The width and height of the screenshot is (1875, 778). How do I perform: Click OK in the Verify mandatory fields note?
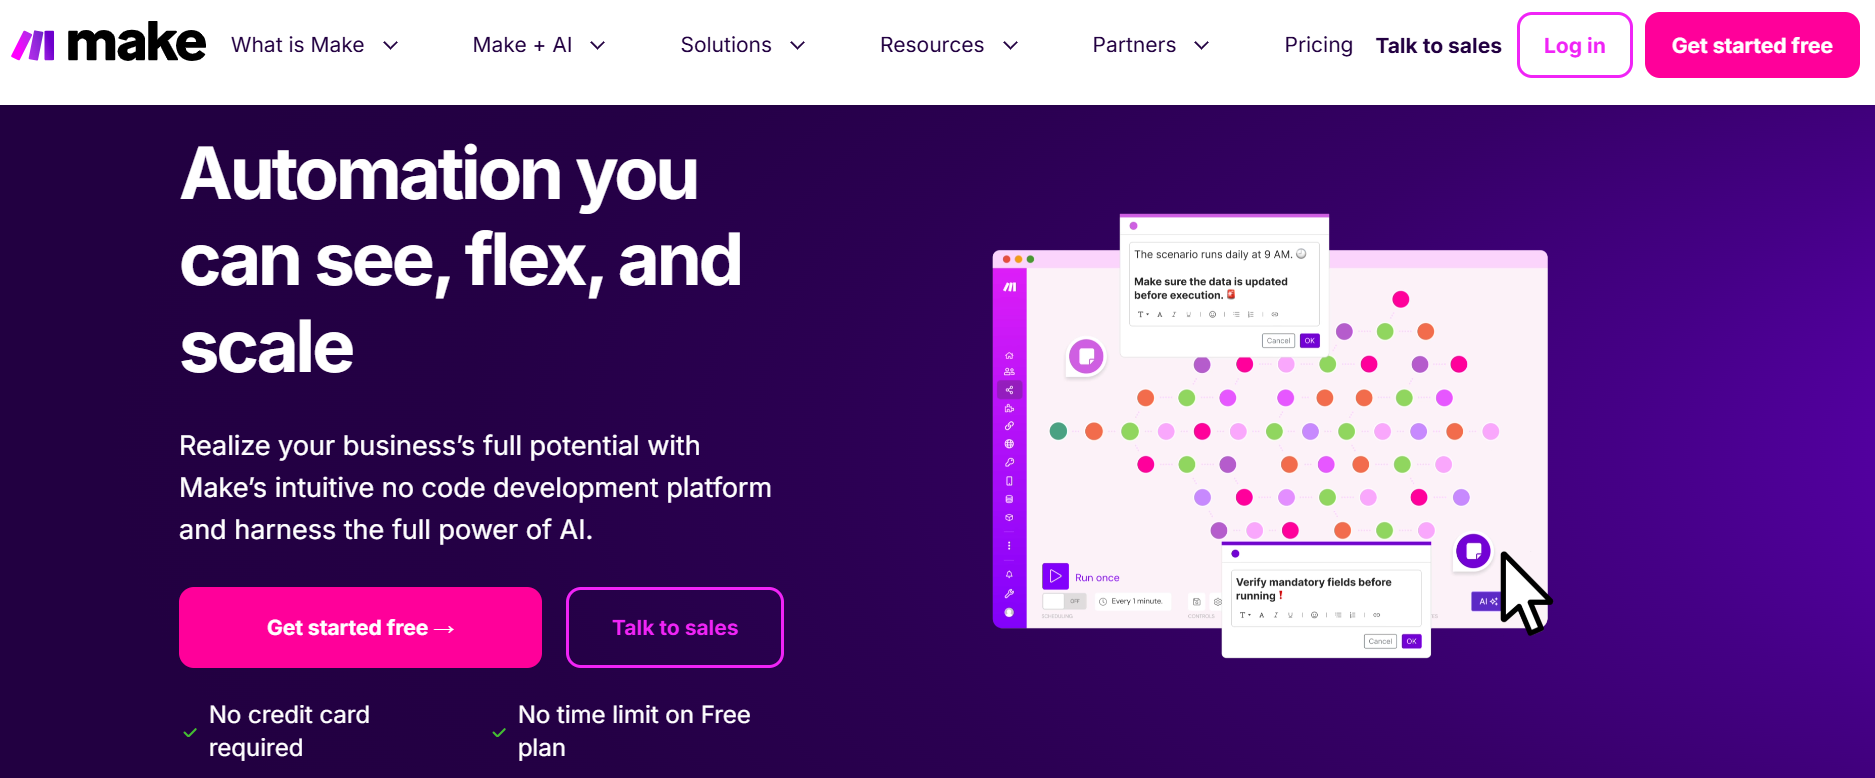[x=1412, y=641]
